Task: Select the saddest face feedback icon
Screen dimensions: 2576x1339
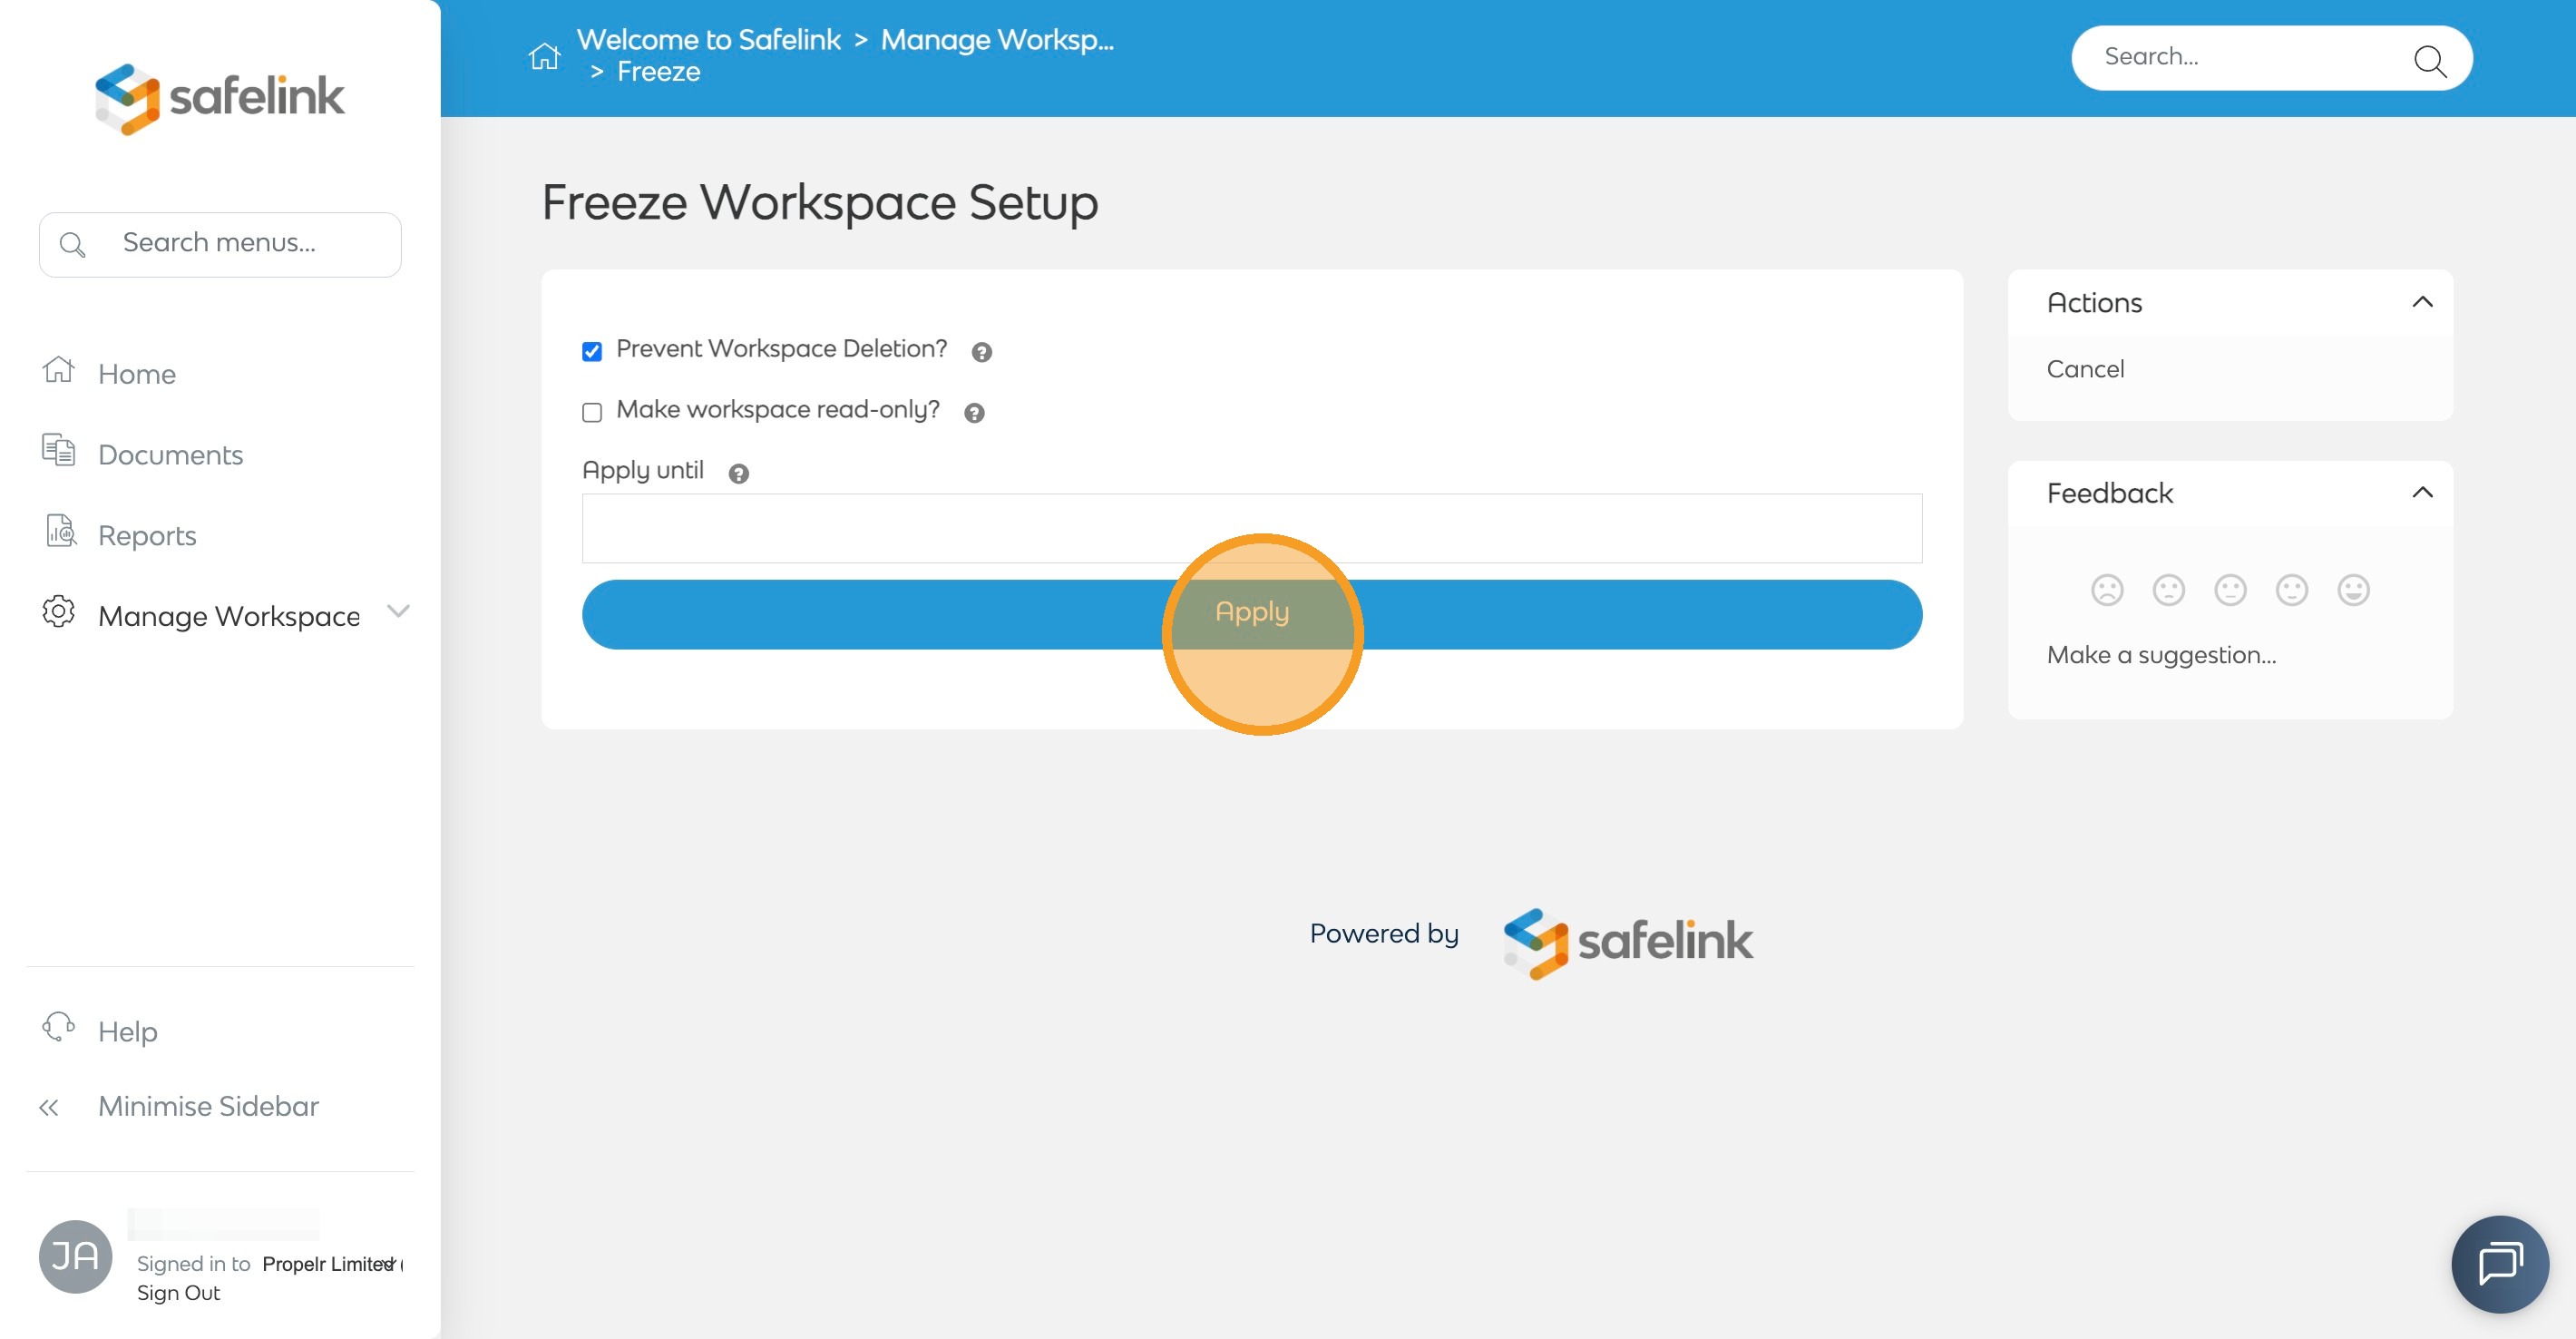Action: click(x=2106, y=590)
